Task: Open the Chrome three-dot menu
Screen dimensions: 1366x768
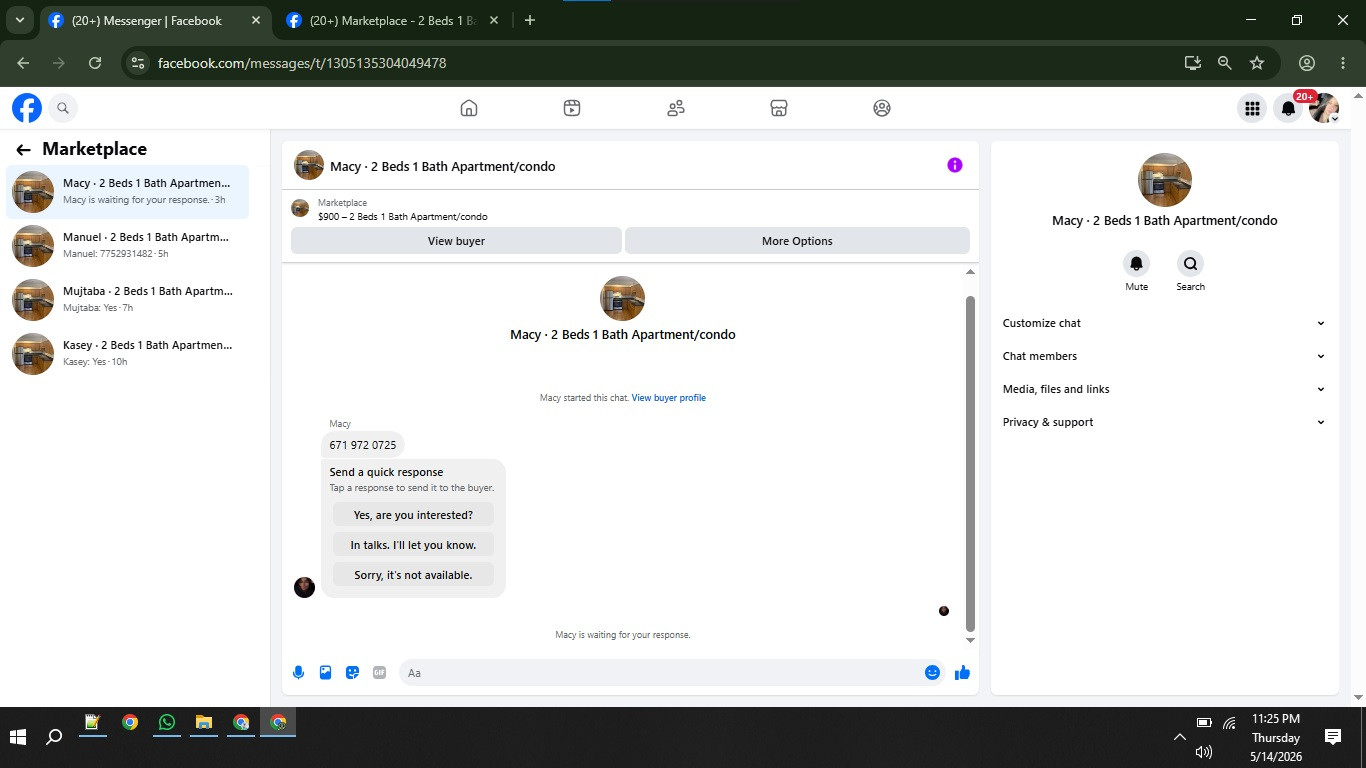Action: 1343,63
